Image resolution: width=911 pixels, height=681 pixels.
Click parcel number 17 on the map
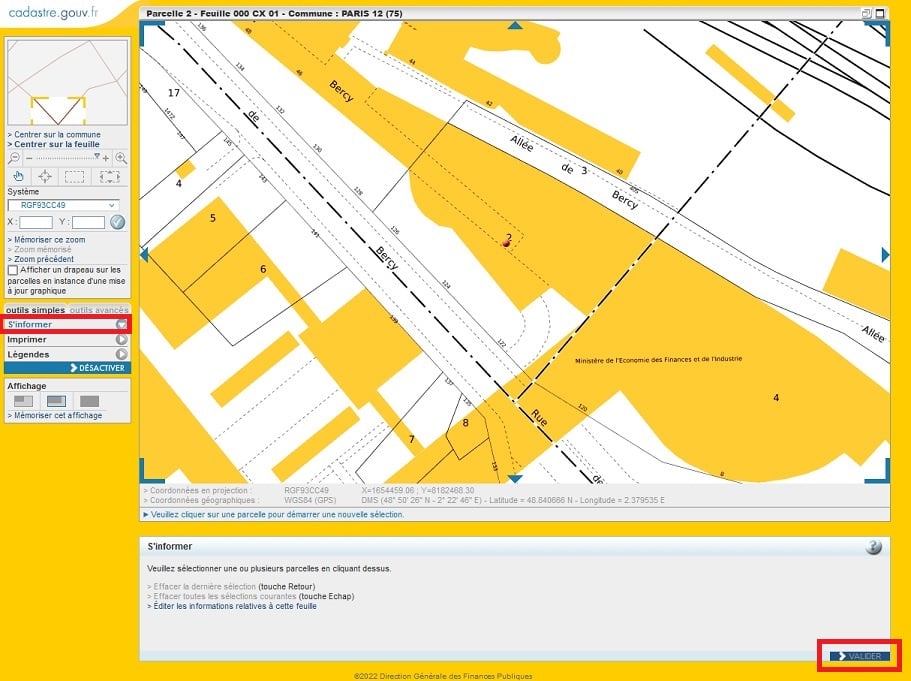pos(174,93)
